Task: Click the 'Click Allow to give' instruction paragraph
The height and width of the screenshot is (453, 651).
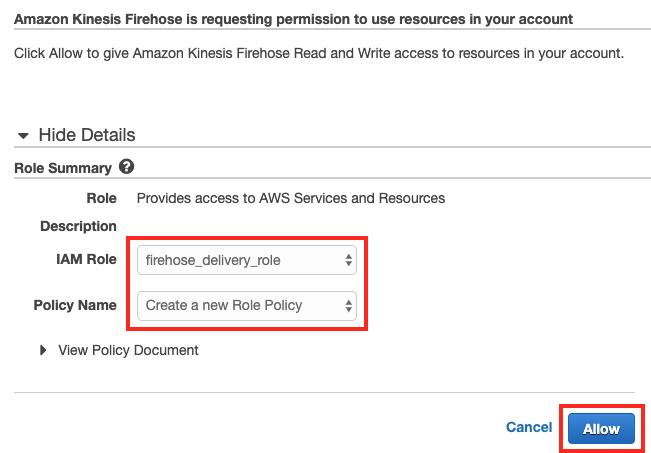Action: (319, 52)
